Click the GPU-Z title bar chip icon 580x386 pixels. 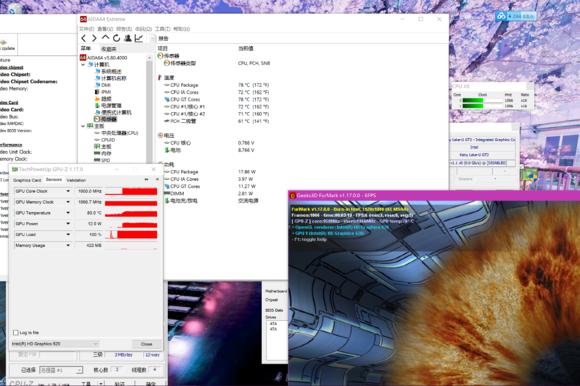[15, 169]
